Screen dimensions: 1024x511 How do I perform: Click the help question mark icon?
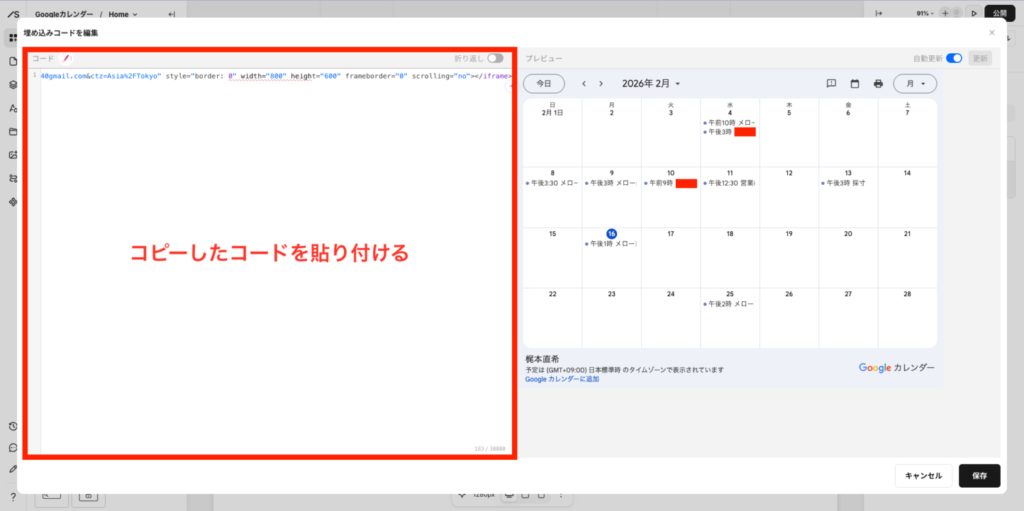tap(12, 497)
